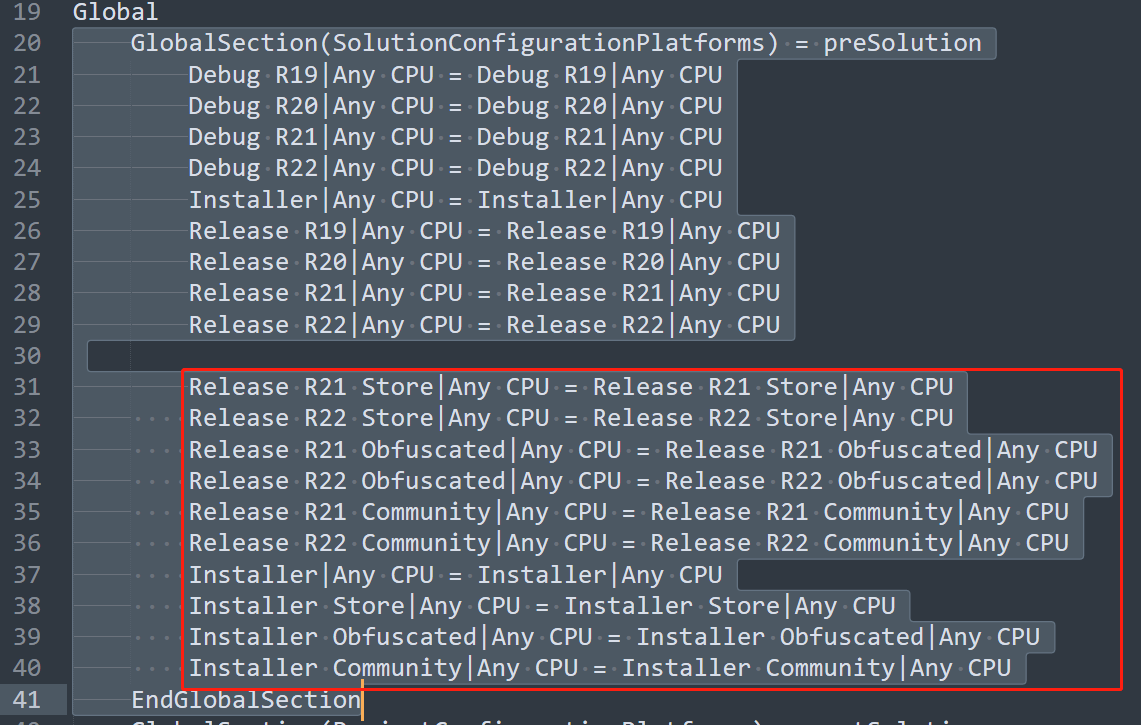Click the GlobalSection(SolutionConfigurationPlatforms) text

448,43
